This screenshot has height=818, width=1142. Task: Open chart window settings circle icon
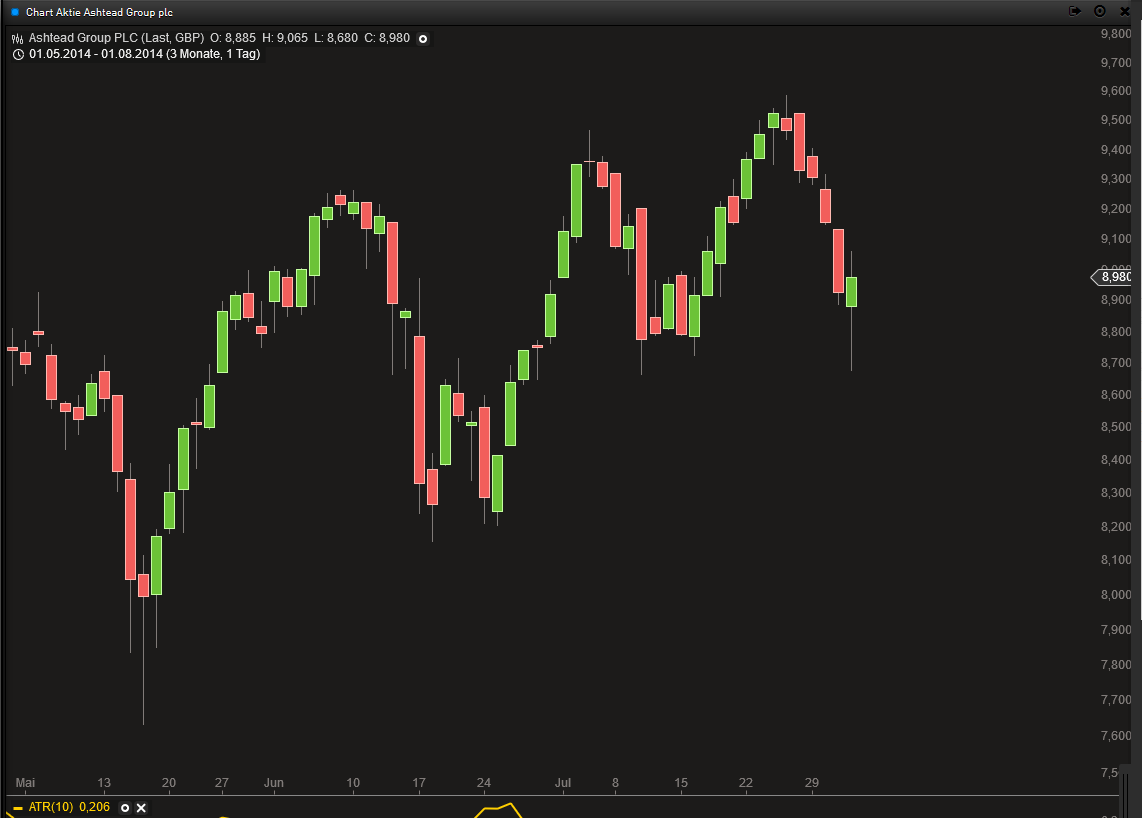pos(1100,11)
